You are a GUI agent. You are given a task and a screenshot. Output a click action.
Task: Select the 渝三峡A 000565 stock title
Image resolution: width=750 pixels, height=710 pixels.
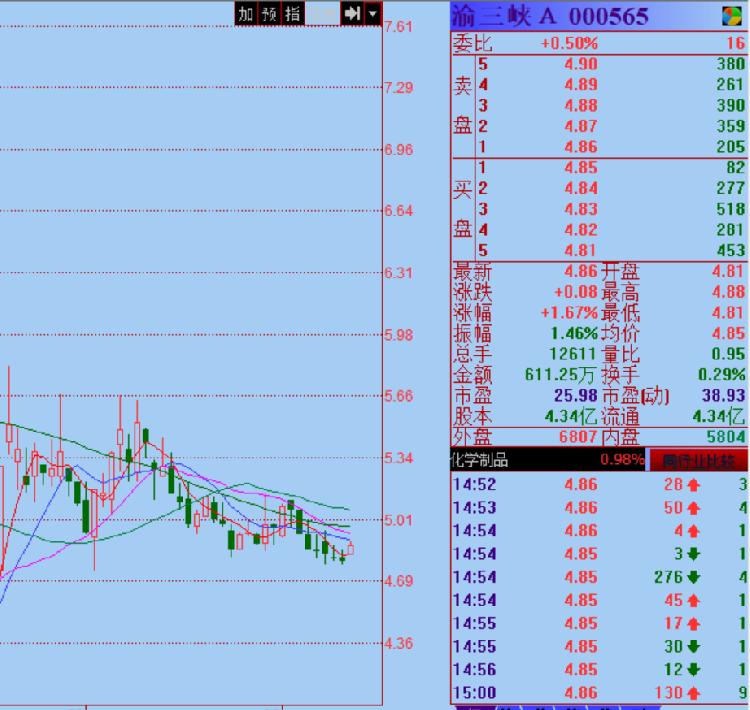pyautogui.click(x=550, y=16)
